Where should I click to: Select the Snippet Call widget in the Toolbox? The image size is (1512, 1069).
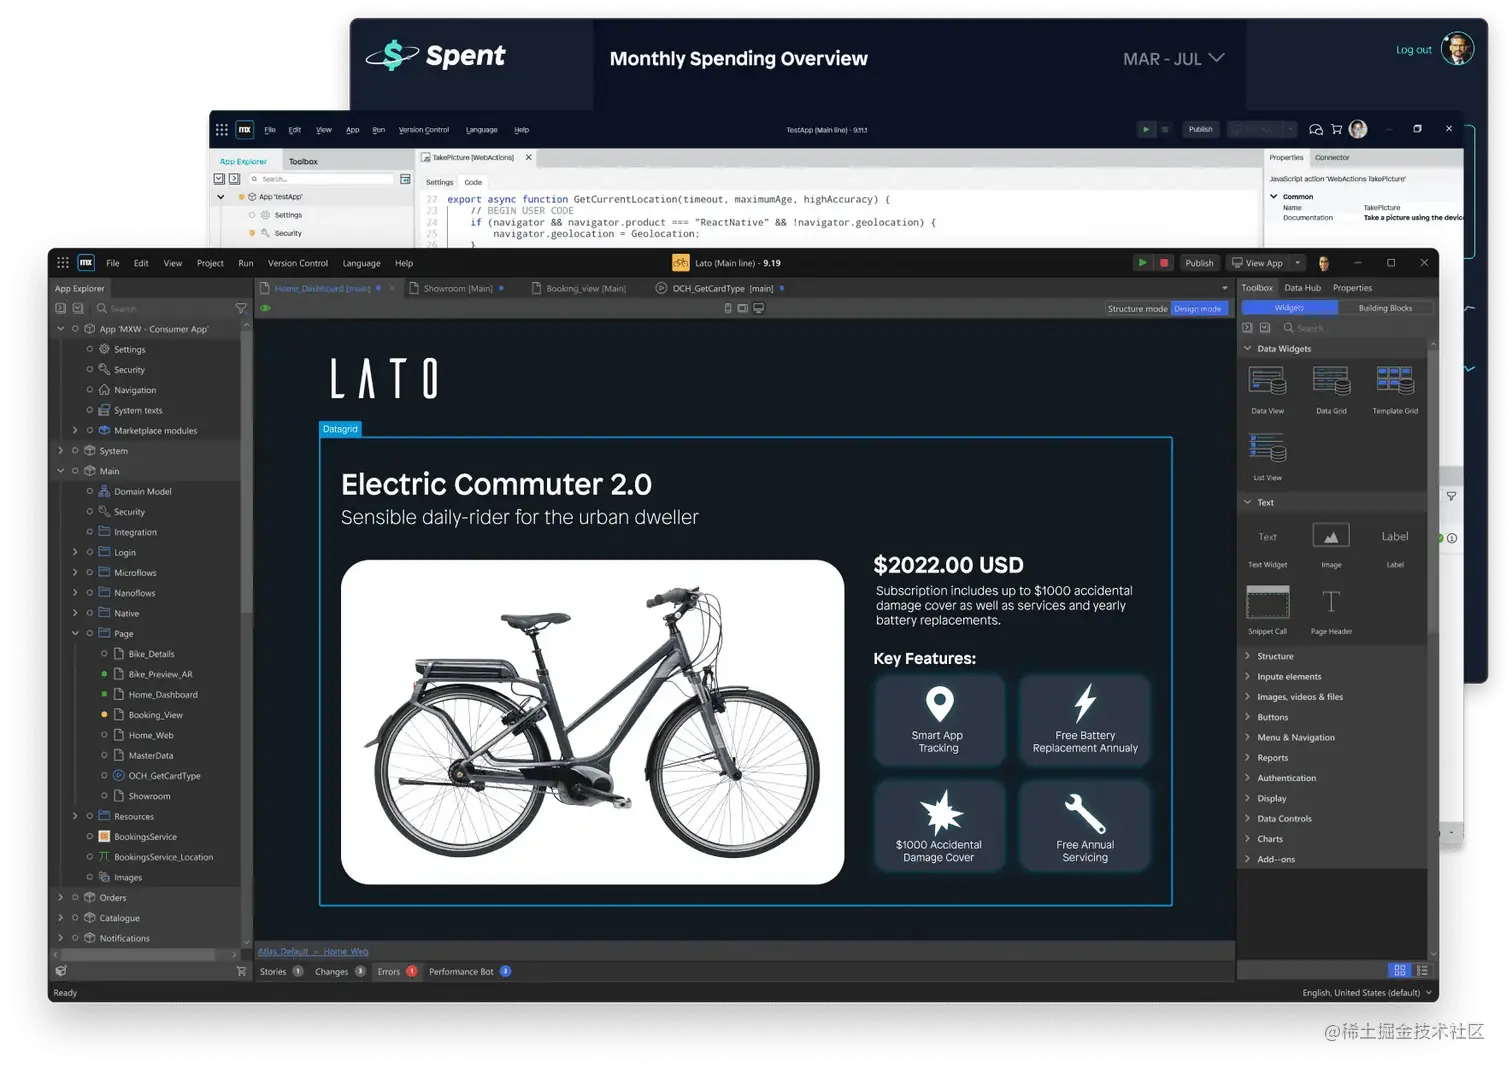point(1267,610)
